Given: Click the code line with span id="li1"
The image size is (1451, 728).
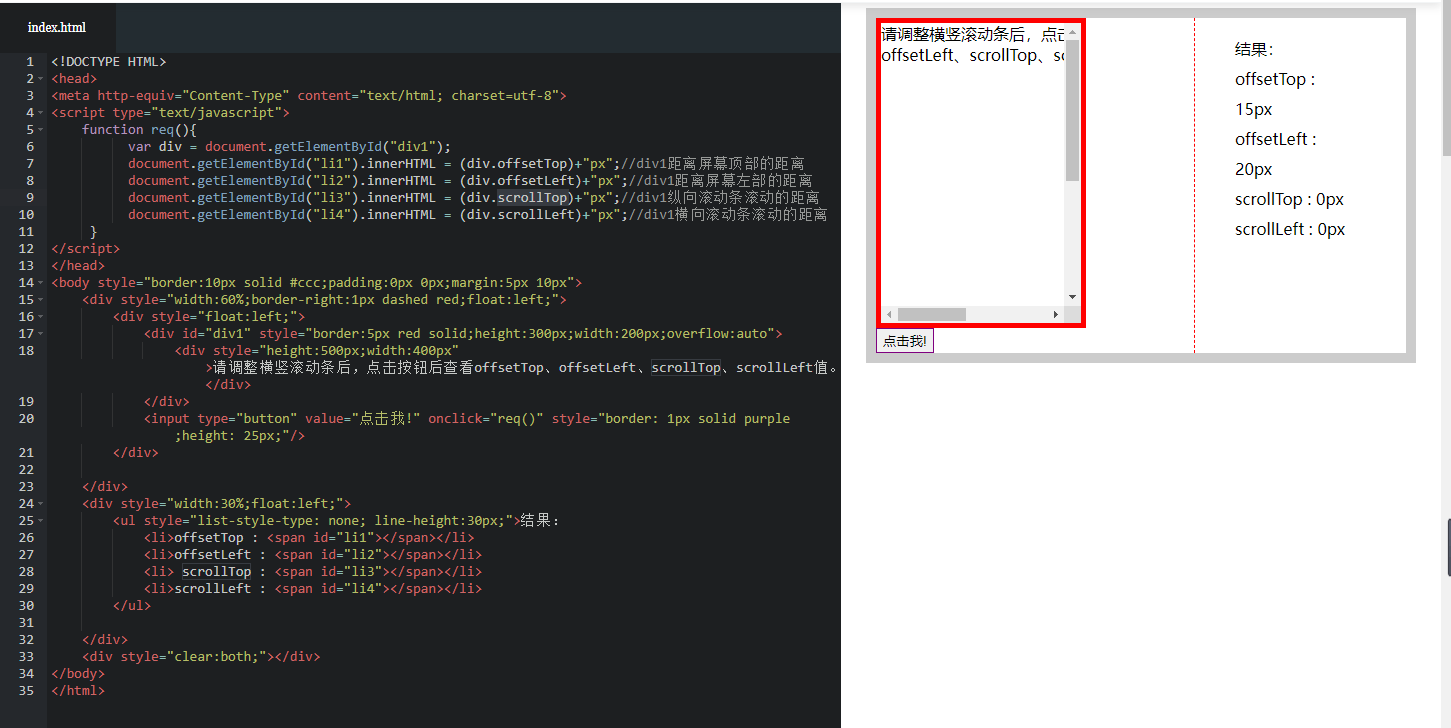Looking at the screenshot, I should 309,538.
